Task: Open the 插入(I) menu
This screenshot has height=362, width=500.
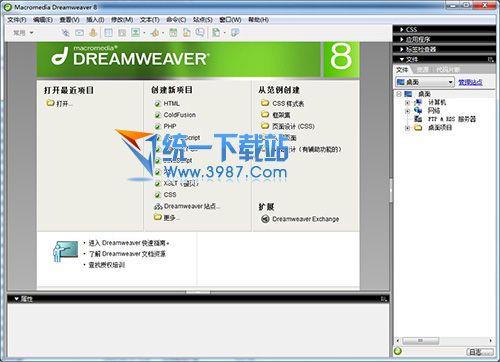Action: pos(95,20)
